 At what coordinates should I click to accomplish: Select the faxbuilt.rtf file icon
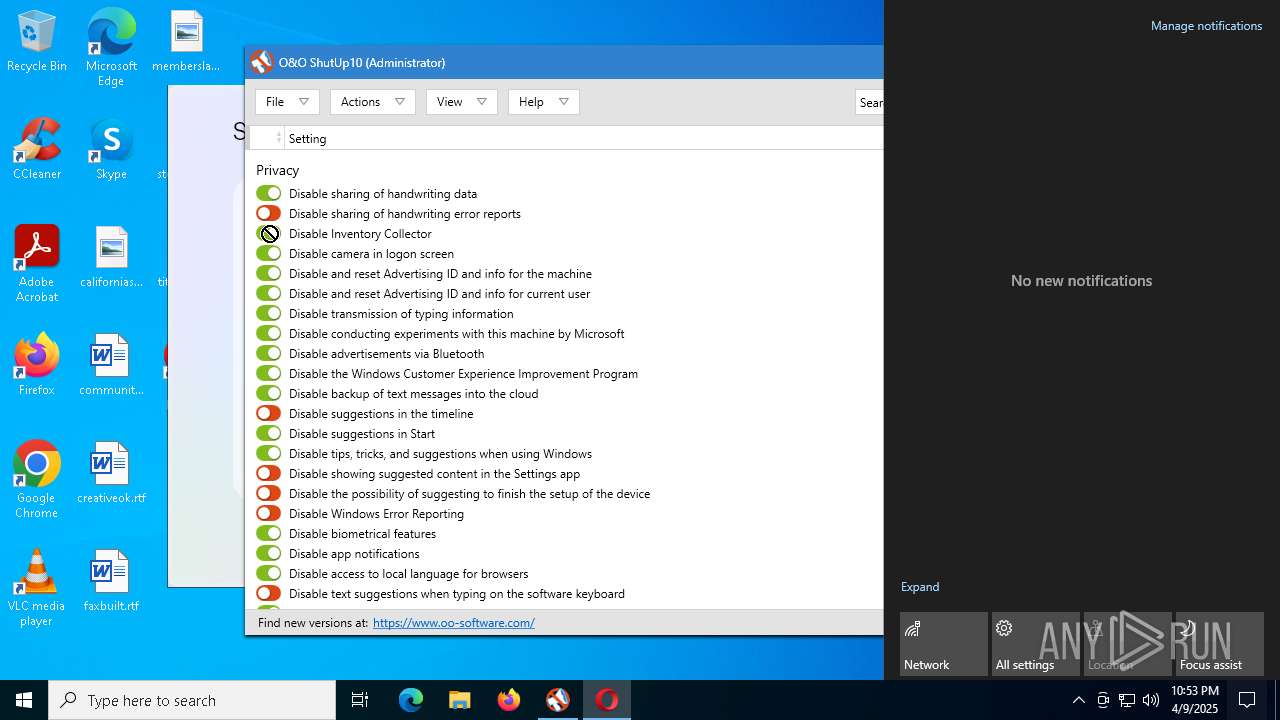tap(111, 581)
